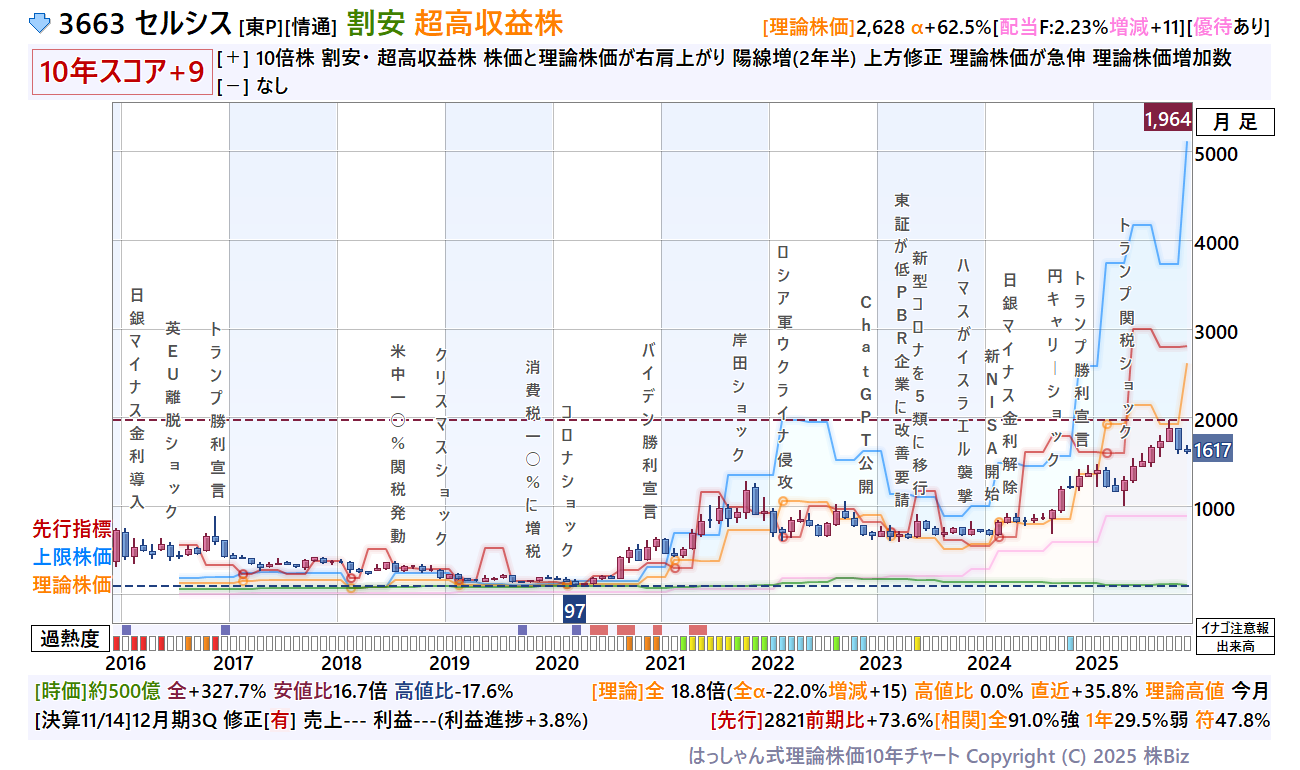Click the 10年スコア+9 score box
Image resolution: width=1300 pixels, height=770 pixels.
pyautogui.click(x=122, y=72)
